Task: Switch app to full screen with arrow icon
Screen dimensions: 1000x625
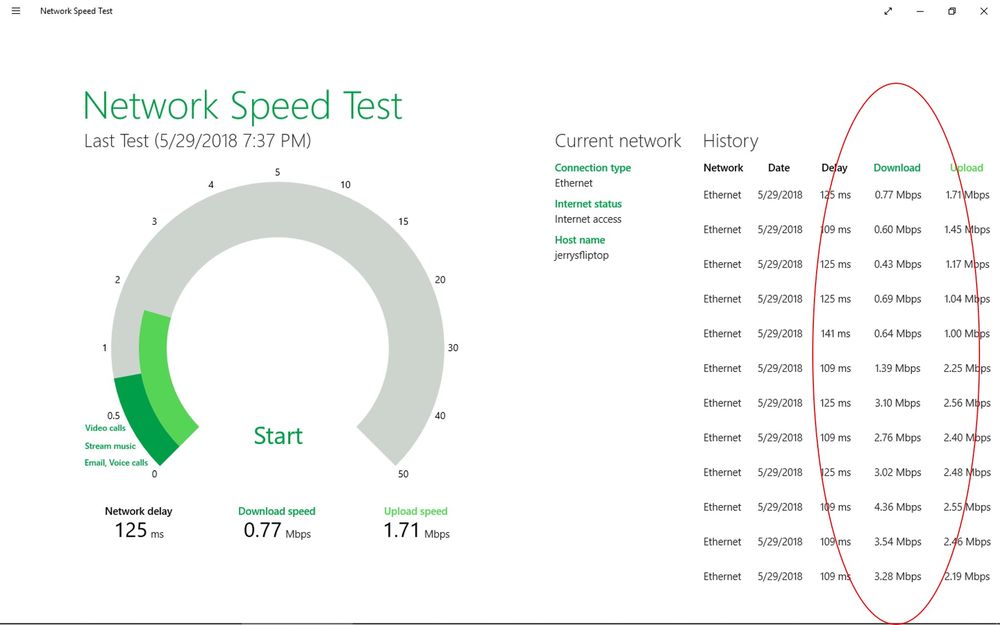Action: coord(888,11)
